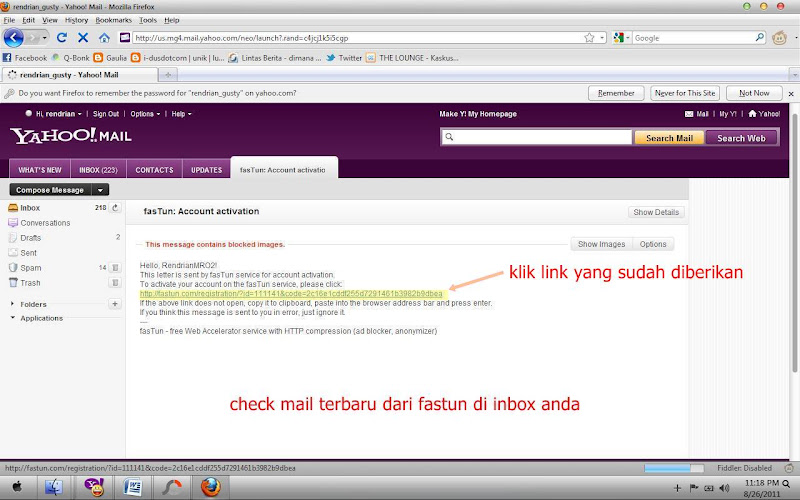
Task: Click the page vertical scrollbar
Action: coord(794,245)
